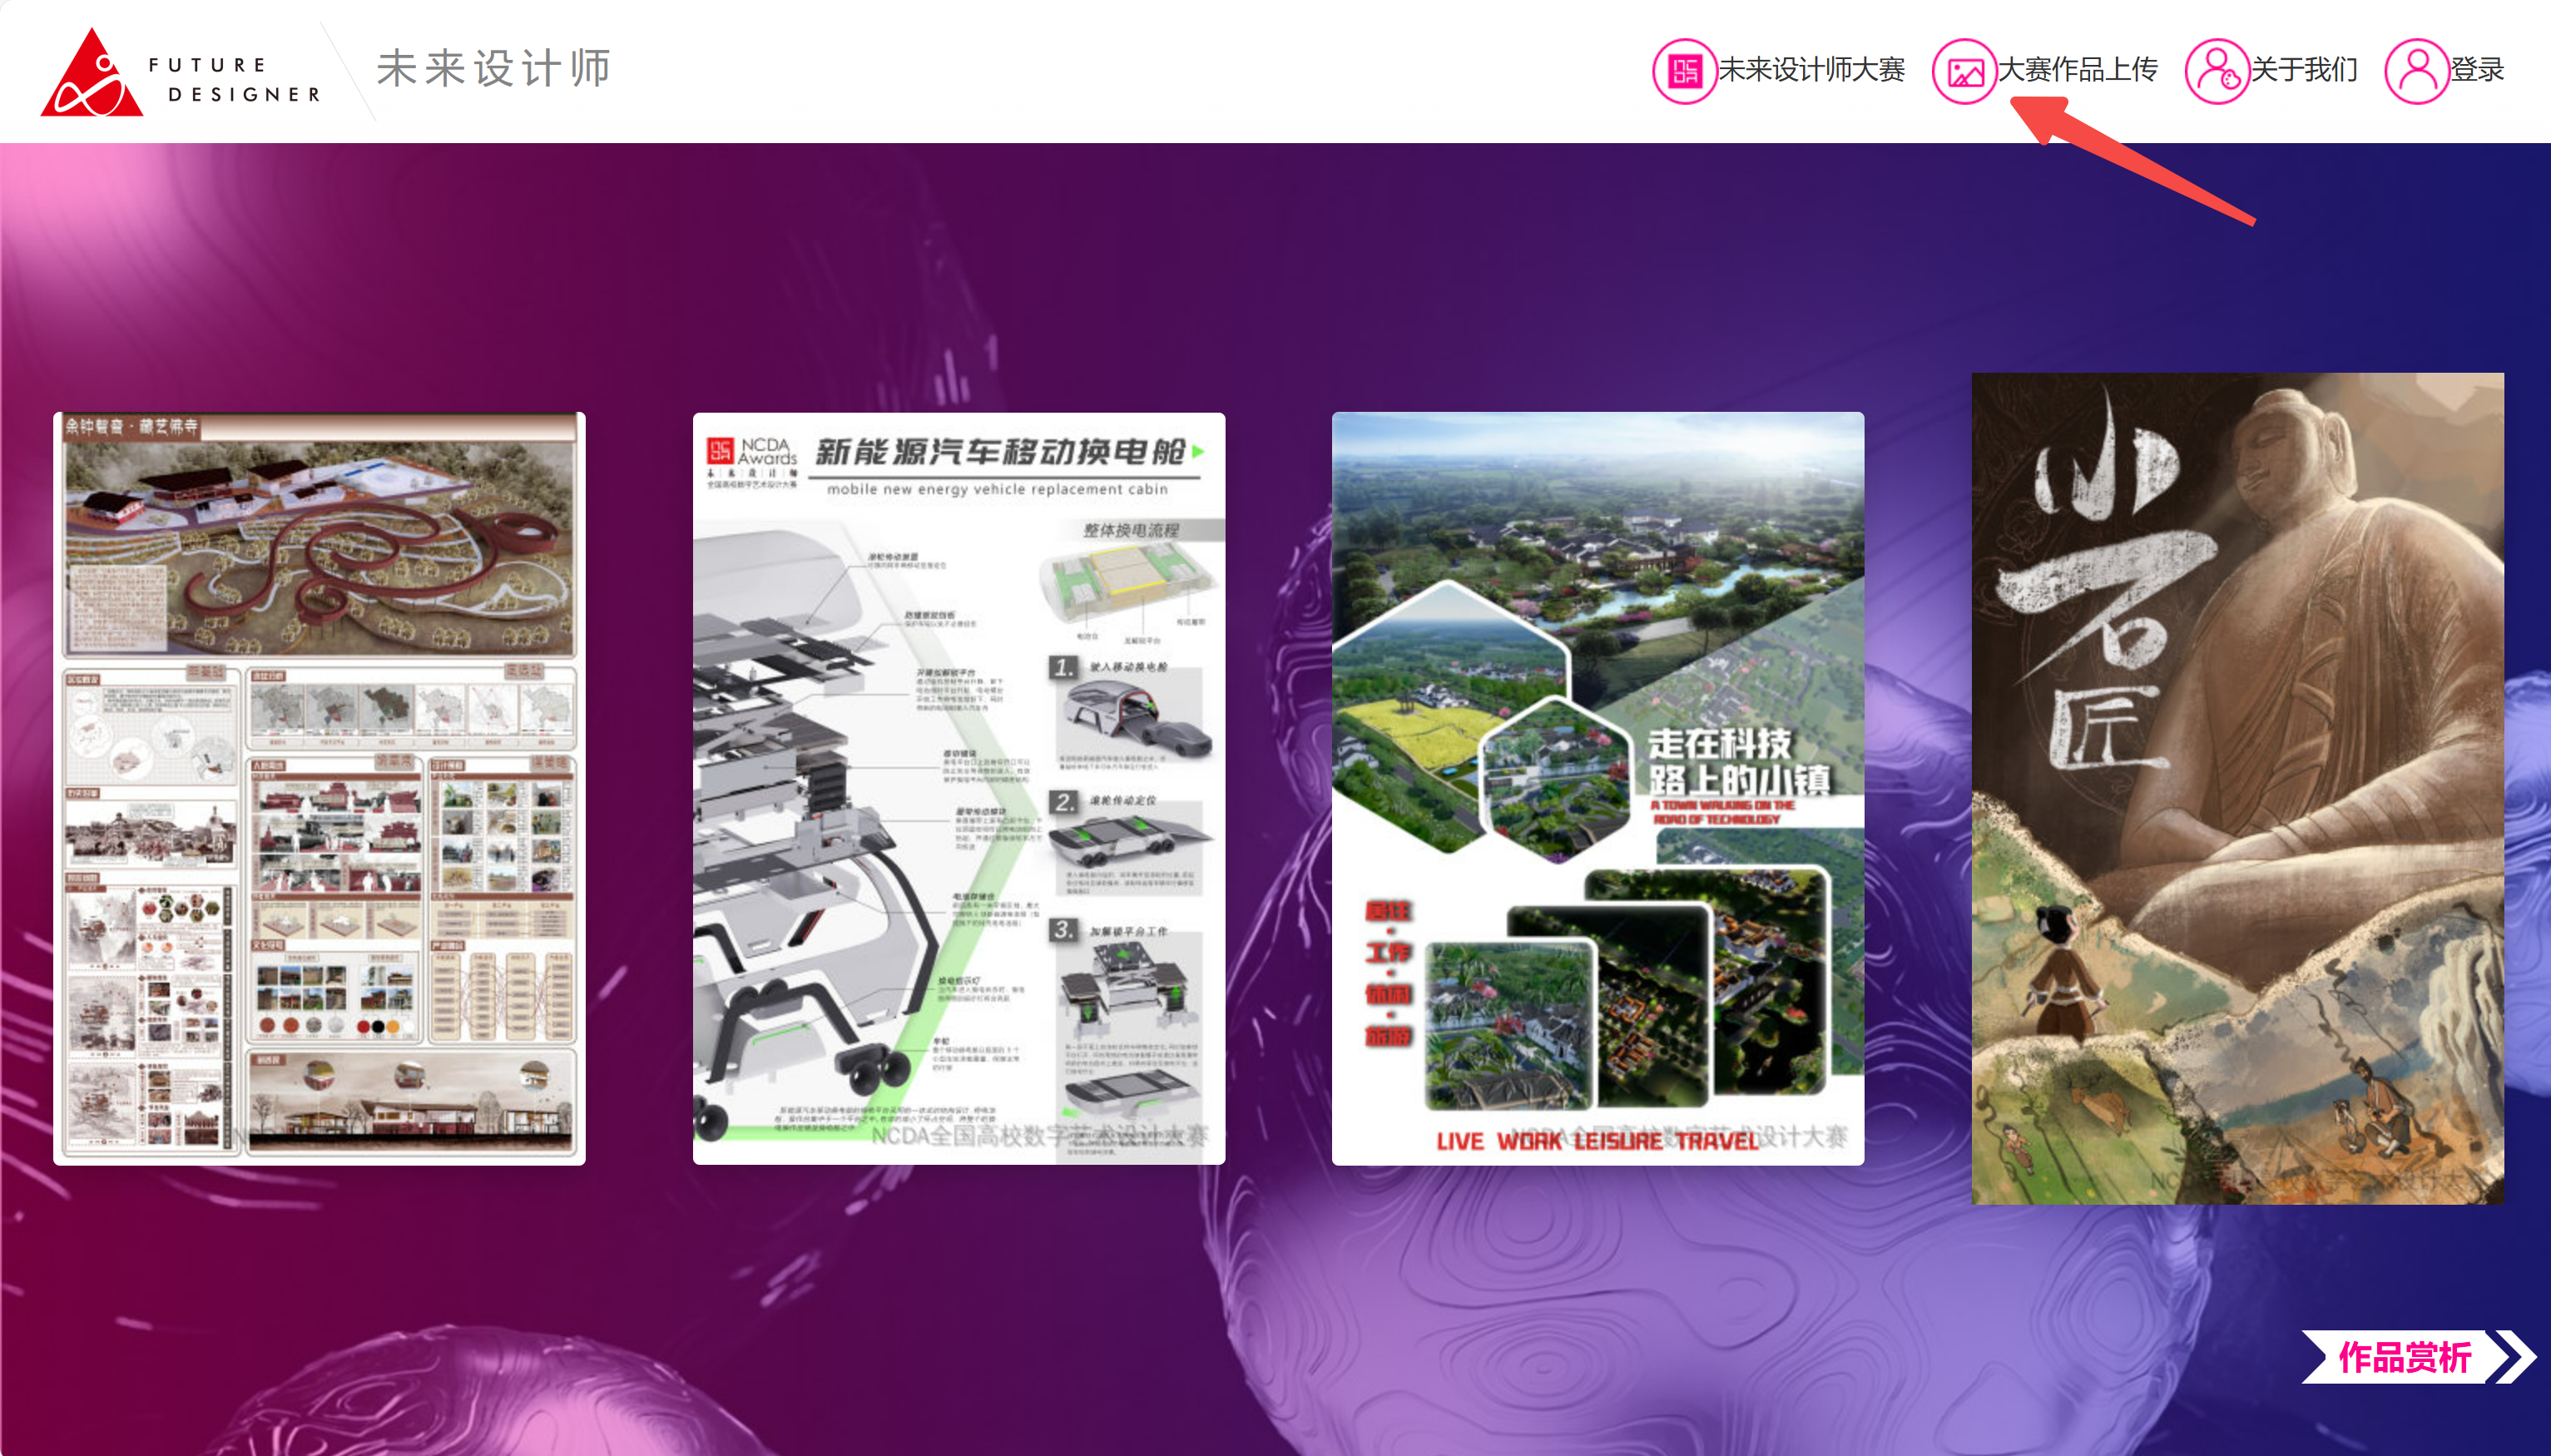Click the FUTURE DESIGNER logo text
The height and width of the screenshot is (1456, 2551).
click(x=235, y=79)
